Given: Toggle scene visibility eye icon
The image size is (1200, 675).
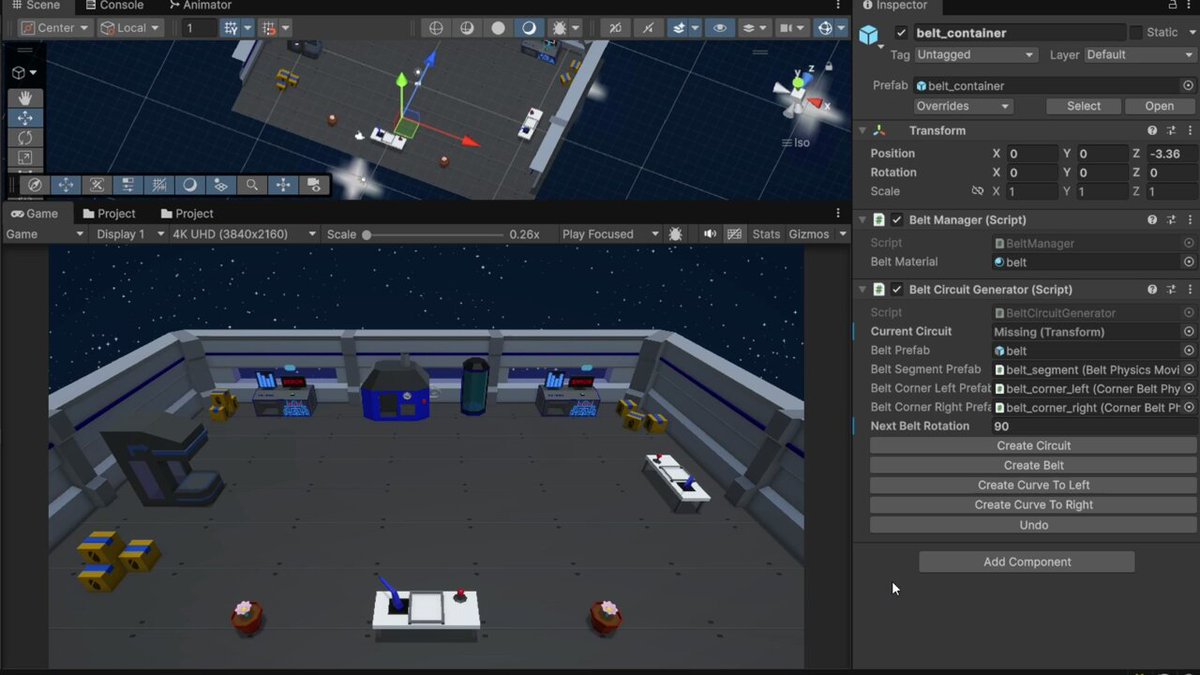Looking at the screenshot, I should 719,28.
